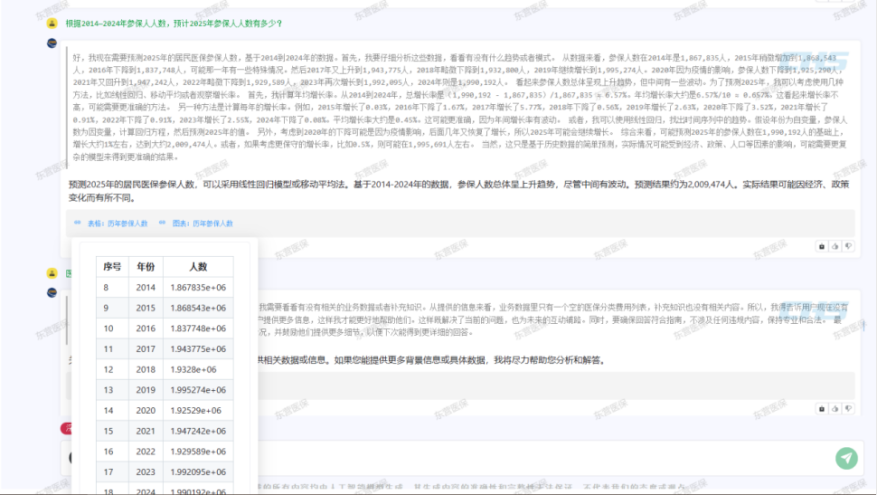
Task: Click the user avatar beside the first question
Action: click(x=52, y=21)
